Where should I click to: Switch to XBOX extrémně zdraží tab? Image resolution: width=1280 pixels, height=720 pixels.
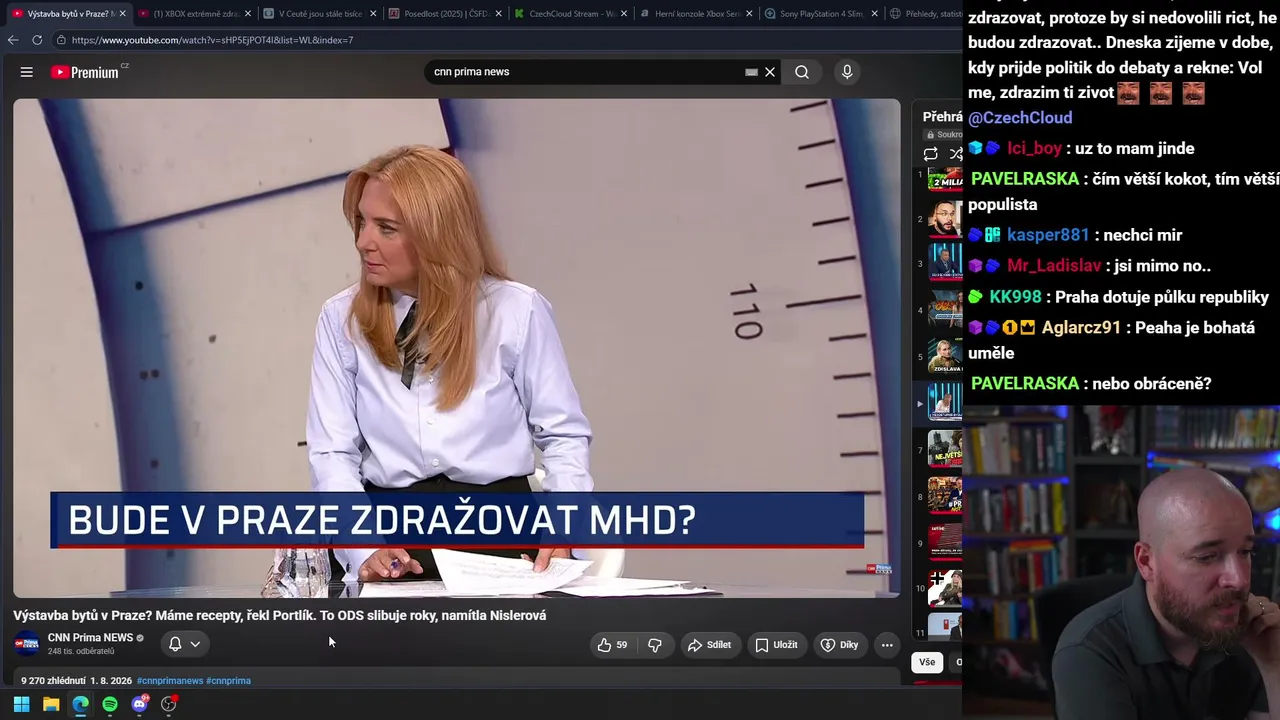click(x=194, y=14)
